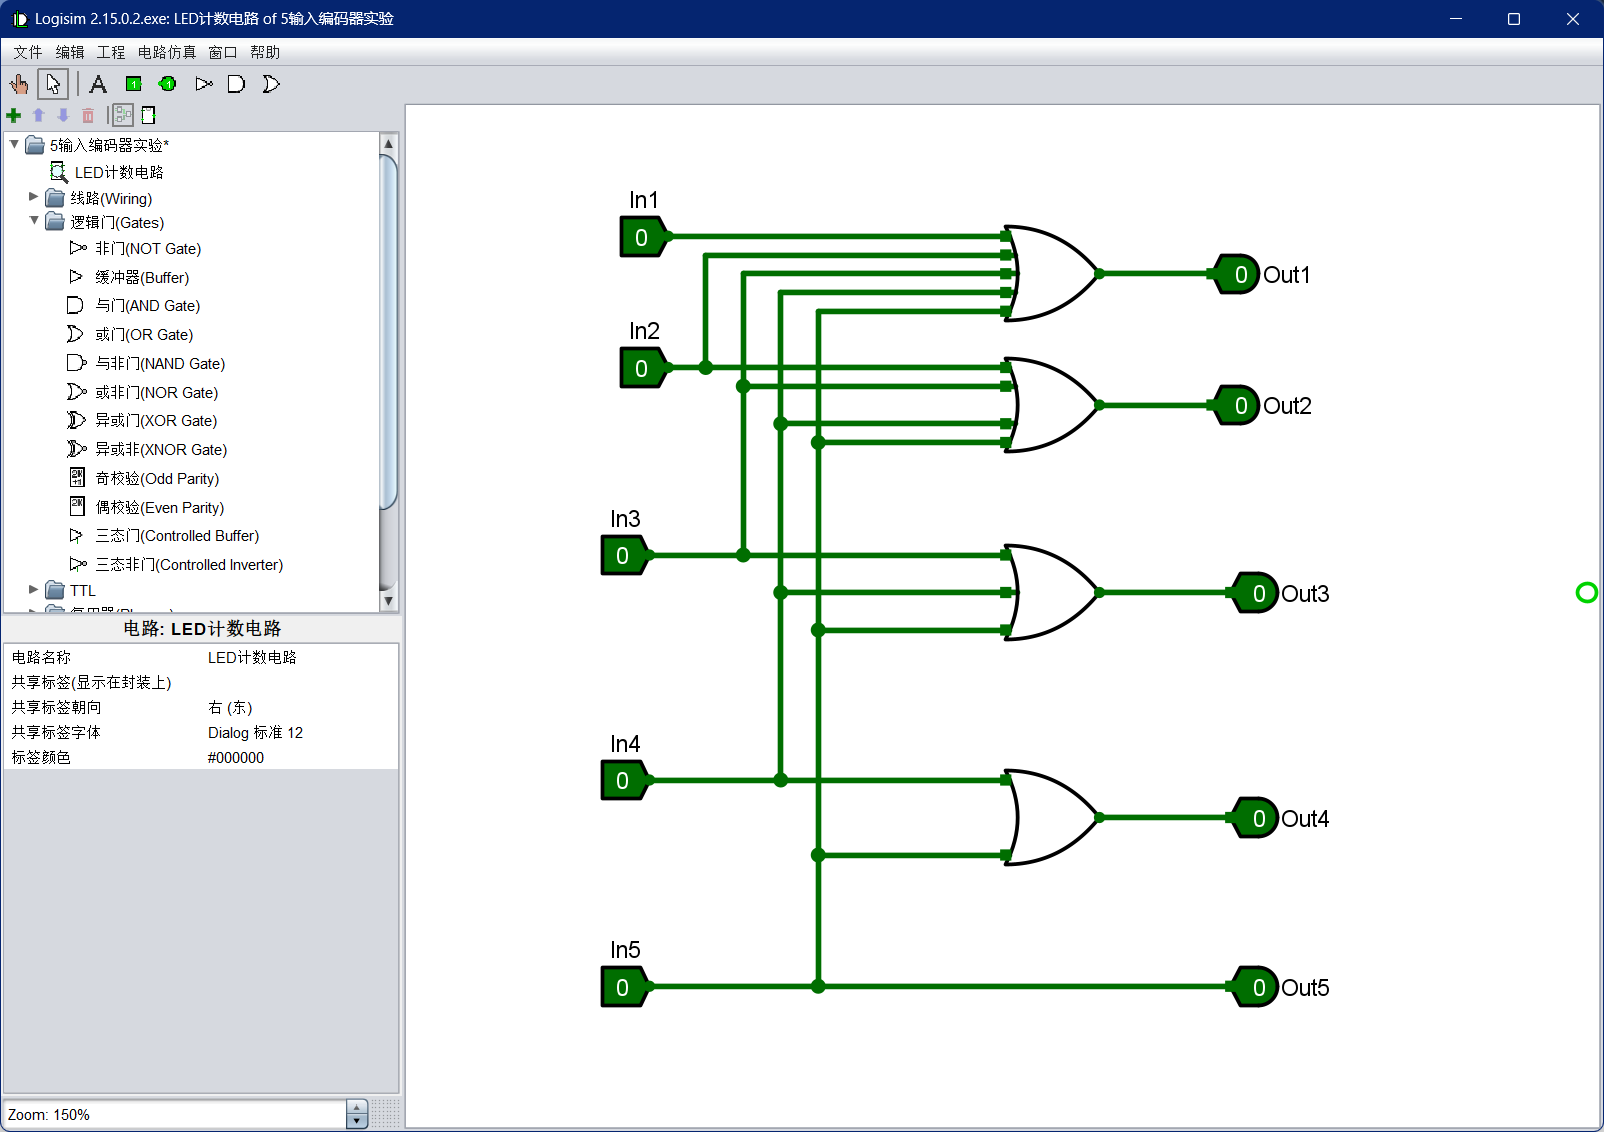The height and width of the screenshot is (1132, 1604).
Task: Edit the 共享标签 value cell
Action: click(300, 682)
